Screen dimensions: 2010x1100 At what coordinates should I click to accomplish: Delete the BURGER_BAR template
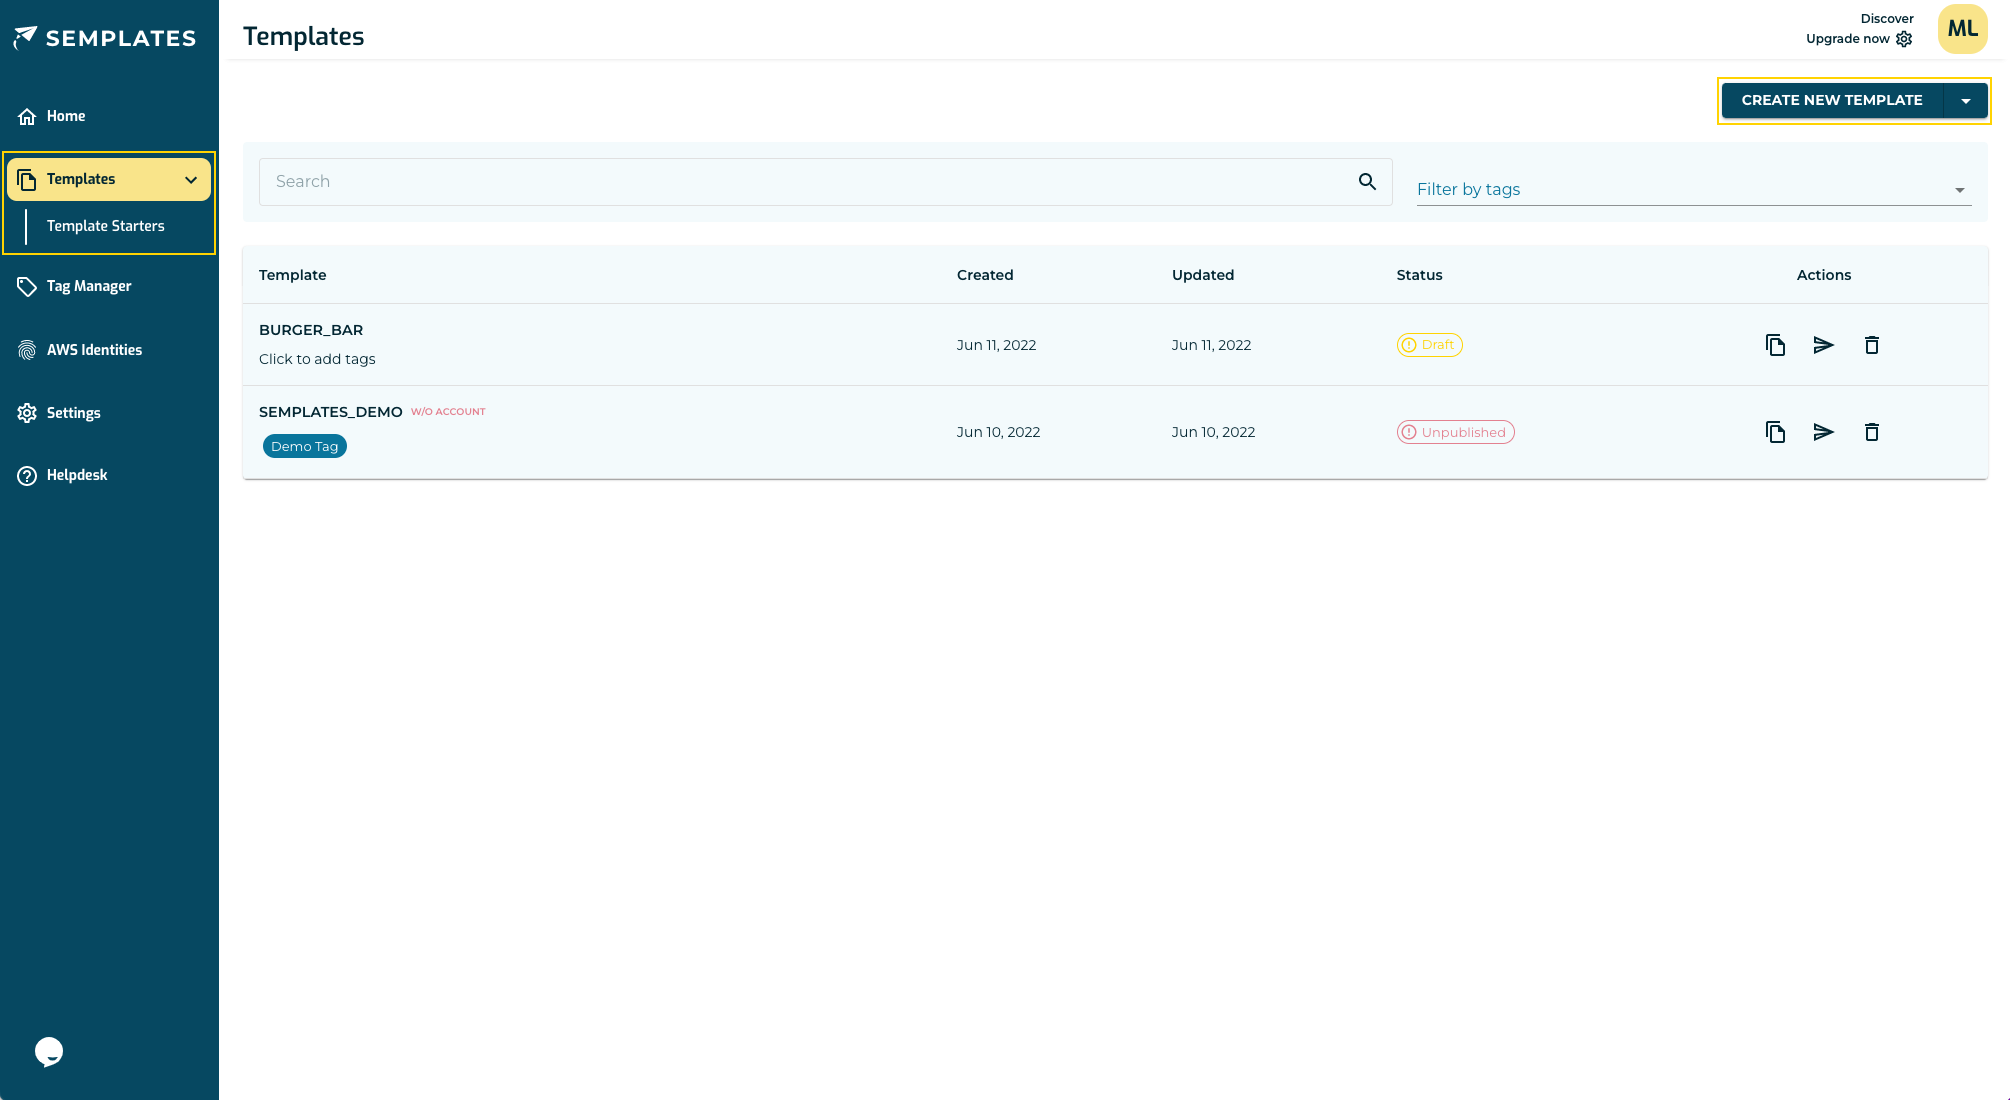1871,345
